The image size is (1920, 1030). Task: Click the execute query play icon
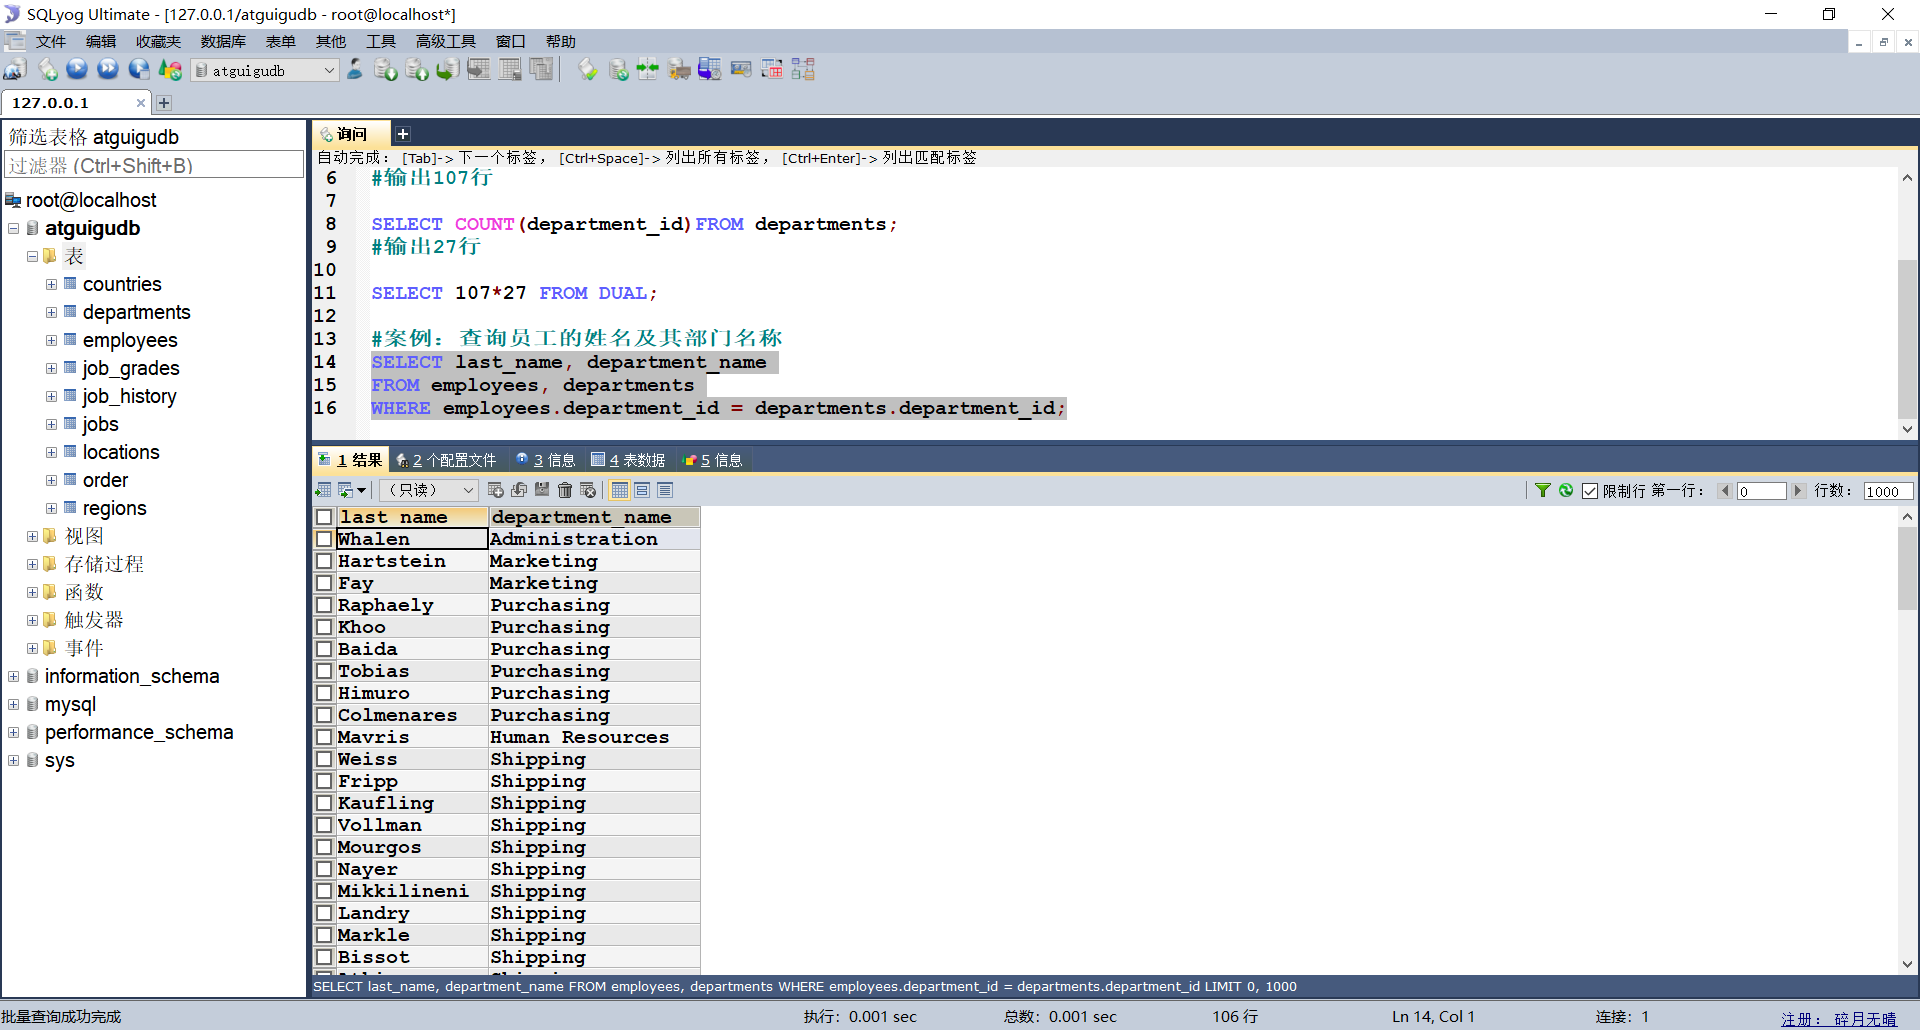coord(77,70)
